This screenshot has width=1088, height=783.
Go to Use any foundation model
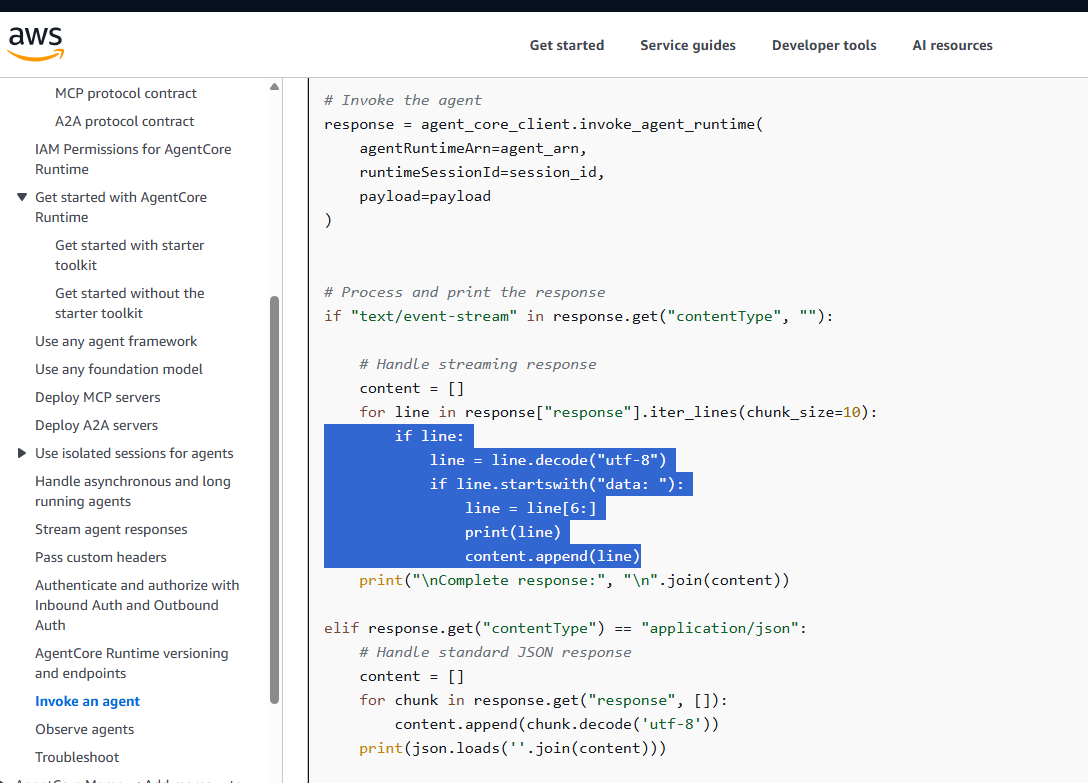pyautogui.click(x=119, y=369)
